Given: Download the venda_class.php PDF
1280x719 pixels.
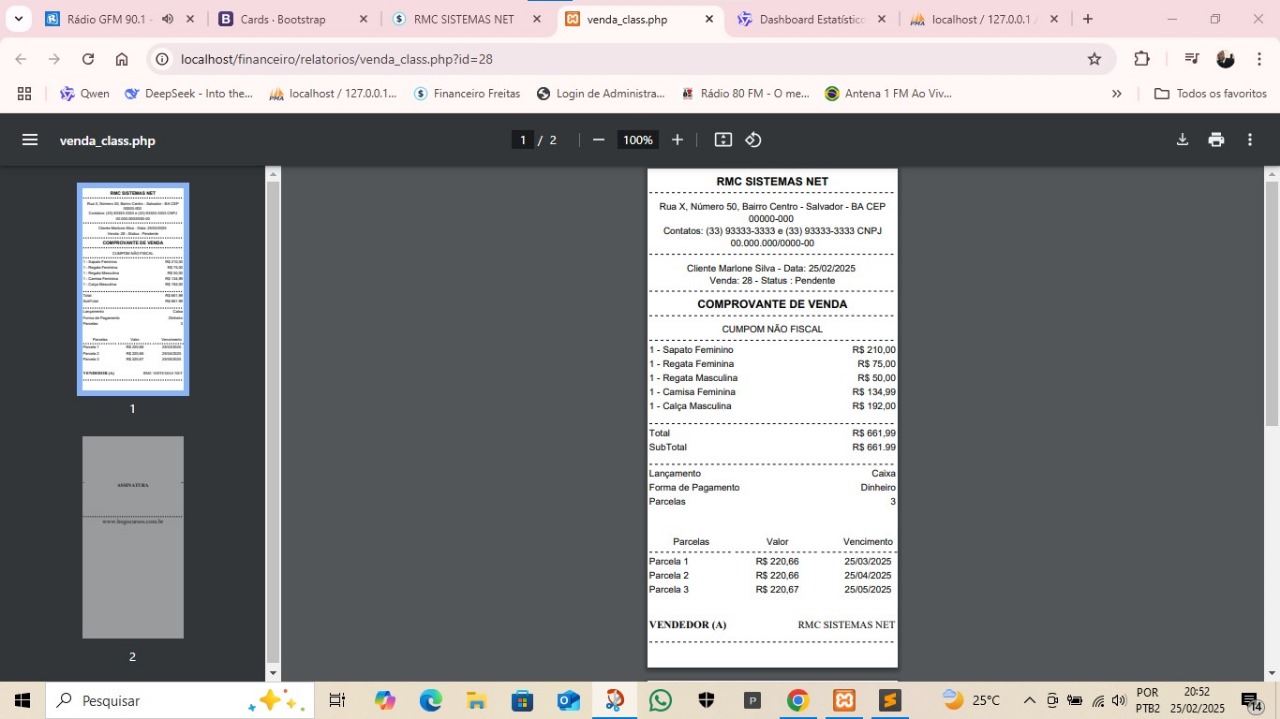Looking at the screenshot, I should click(x=1182, y=140).
